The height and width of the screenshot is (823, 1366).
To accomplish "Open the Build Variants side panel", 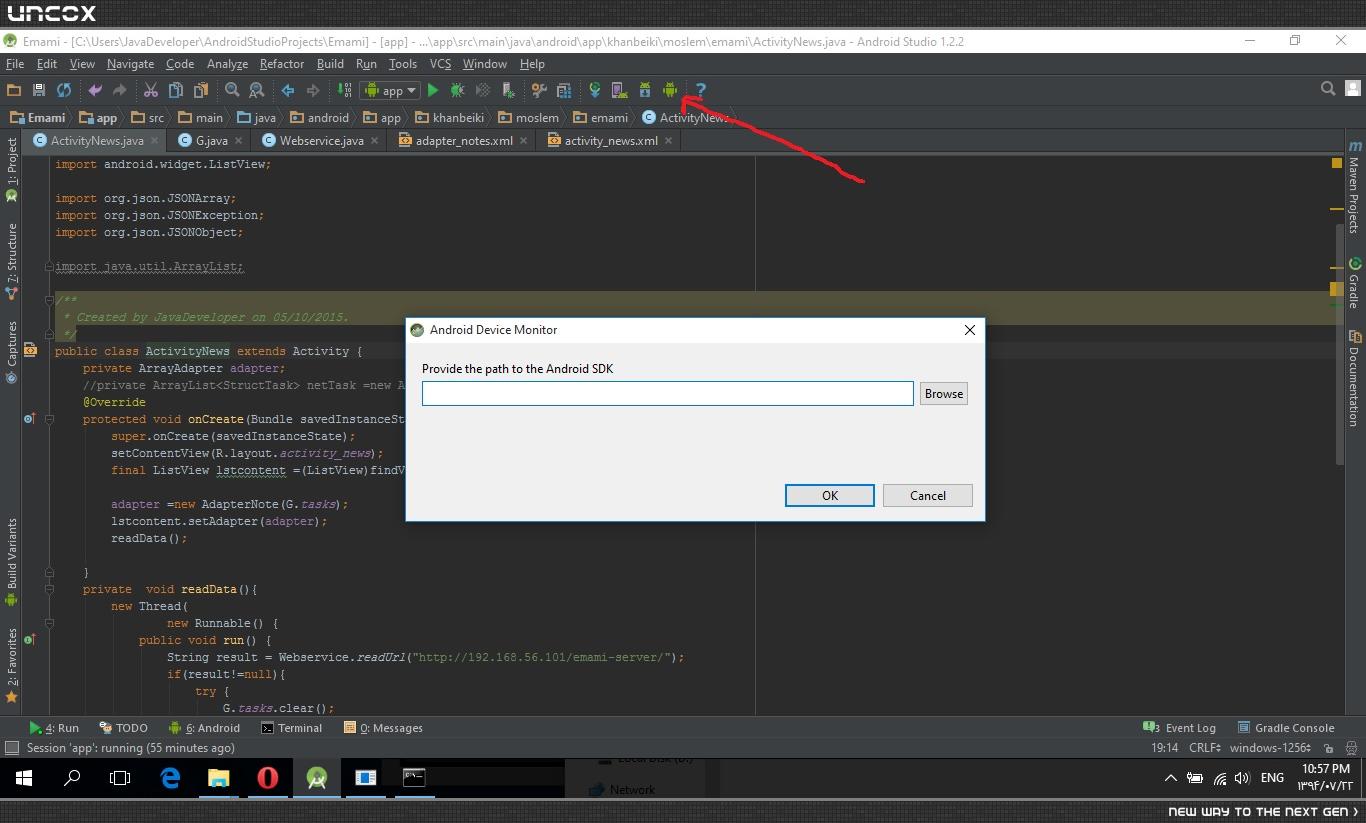I will [x=11, y=561].
